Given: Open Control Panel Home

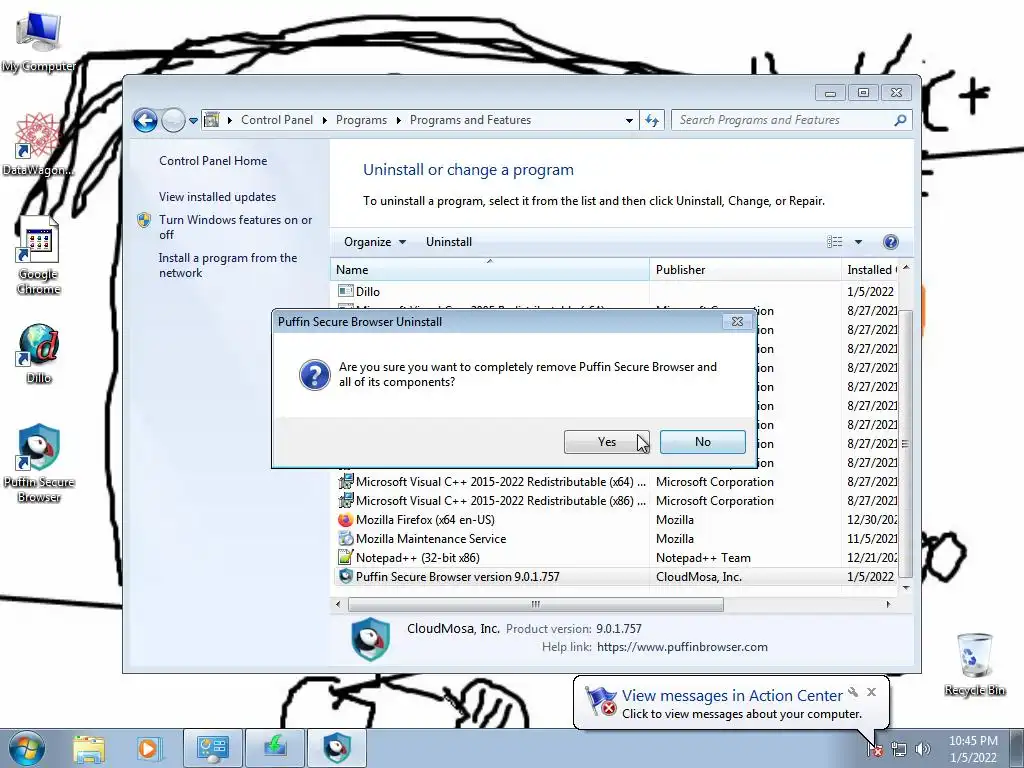Looking at the screenshot, I should (213, 161).
